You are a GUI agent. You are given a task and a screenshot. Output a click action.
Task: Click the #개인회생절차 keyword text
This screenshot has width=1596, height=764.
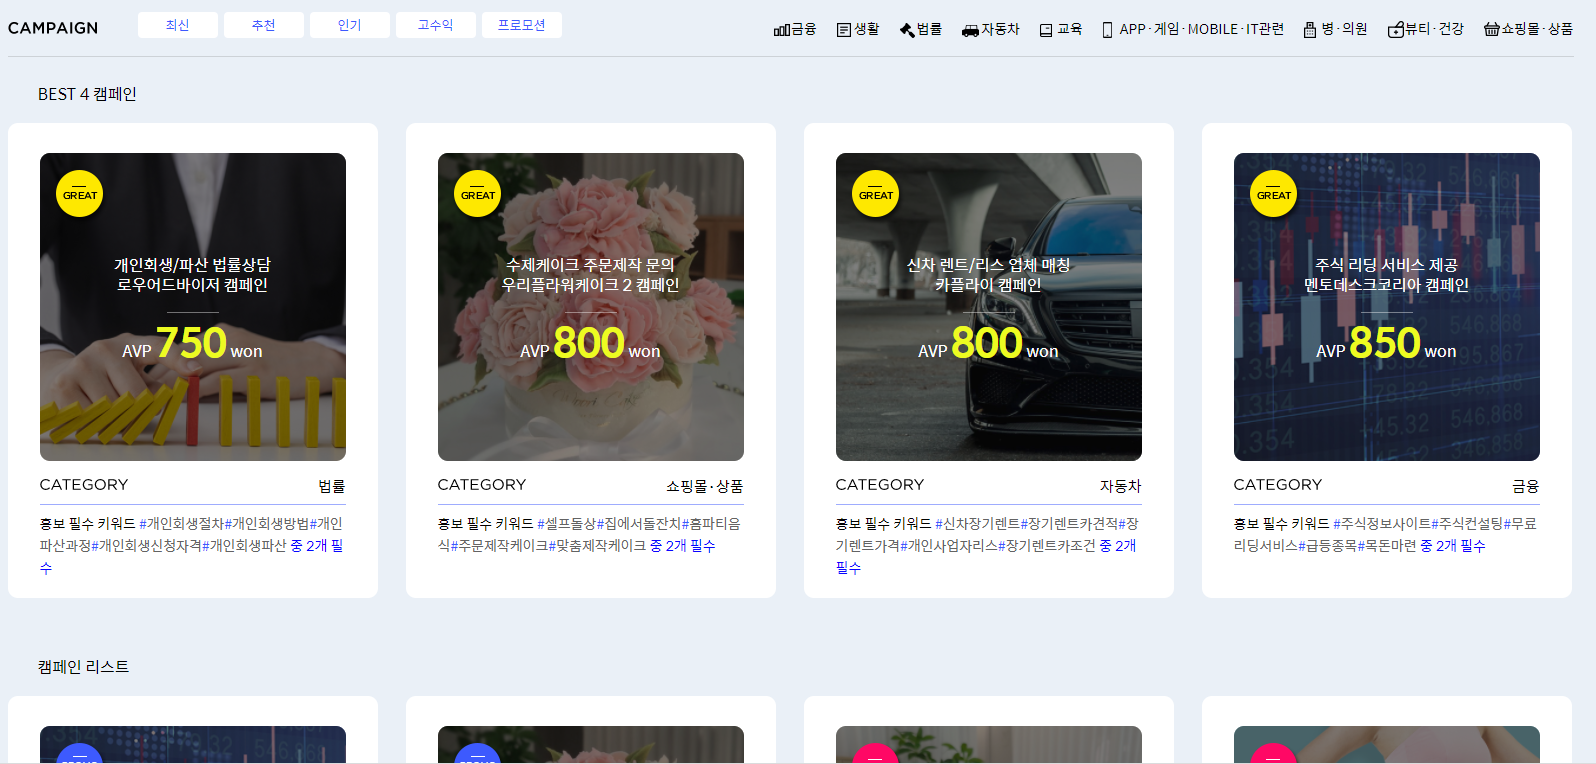[182, 524]
